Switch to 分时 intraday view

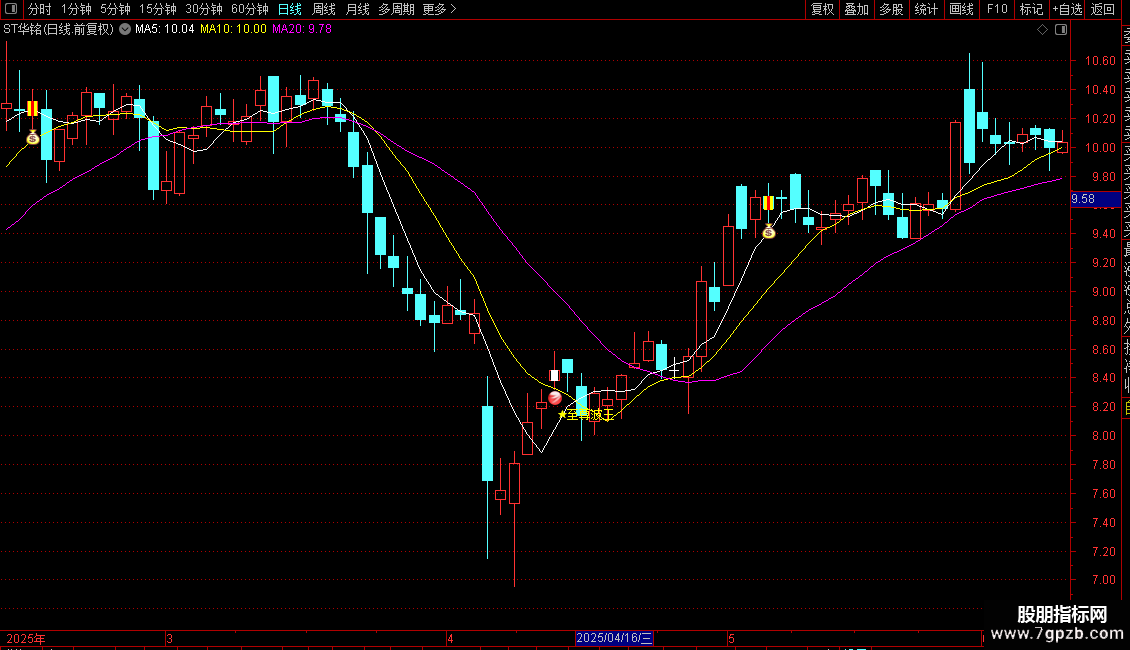[x=39, y=9]
